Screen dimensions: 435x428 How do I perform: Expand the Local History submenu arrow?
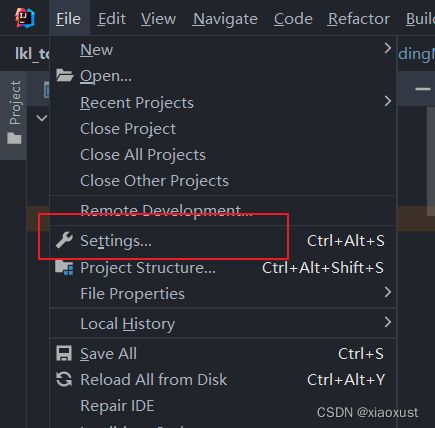click(387, 322)
